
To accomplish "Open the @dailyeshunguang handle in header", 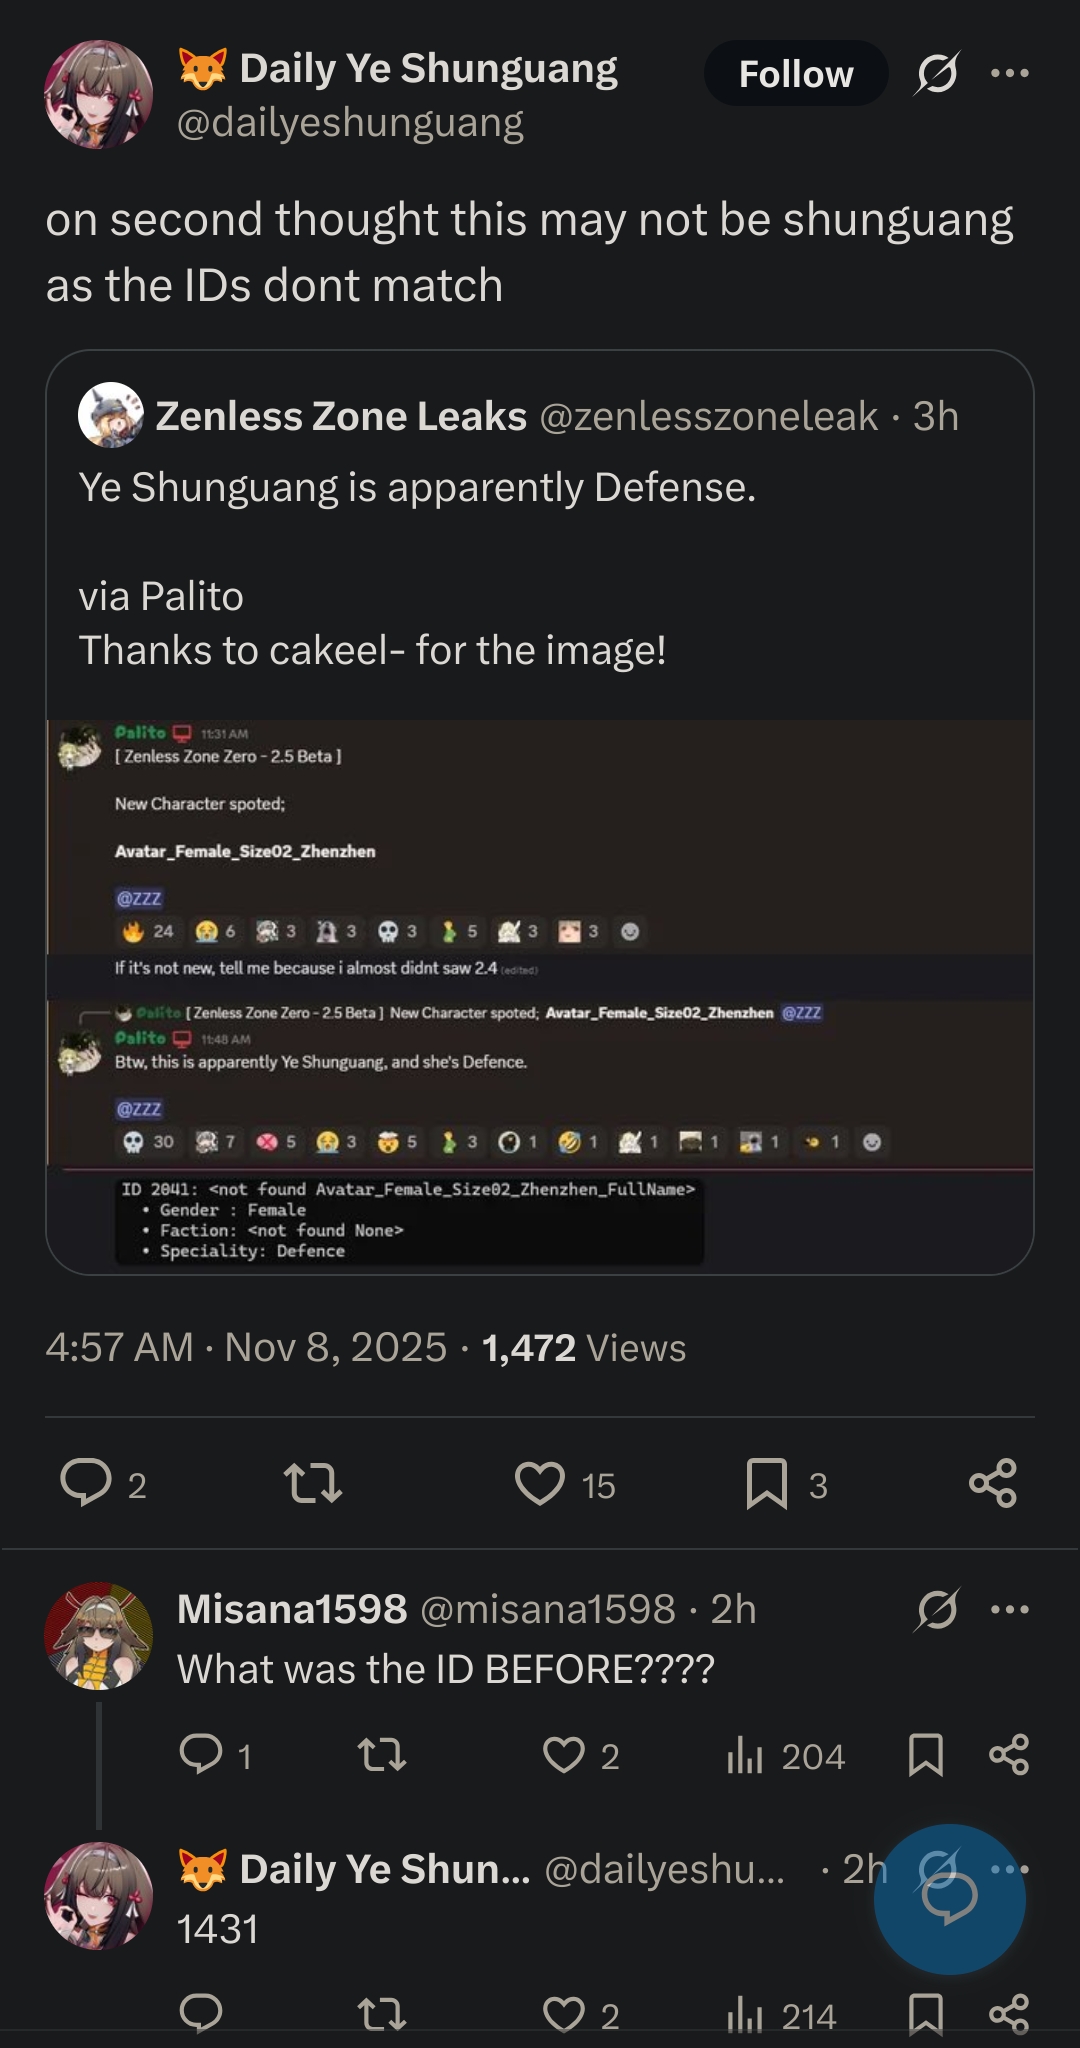I will tap(350, 123).
